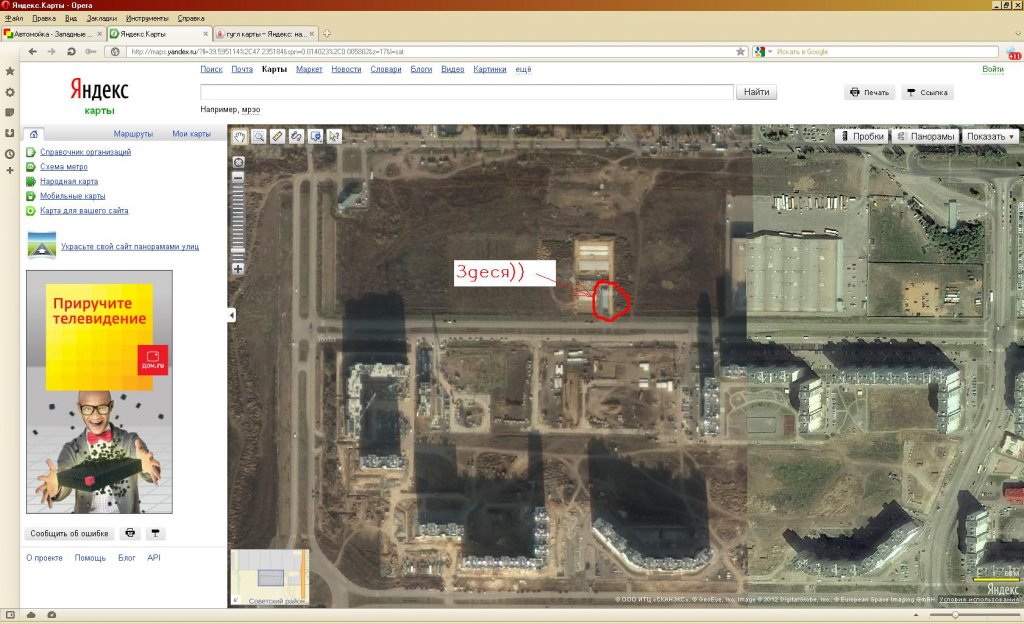Click the browser reload icon
The width and height of the screenshot is (1024, 624).
[71, 51]
